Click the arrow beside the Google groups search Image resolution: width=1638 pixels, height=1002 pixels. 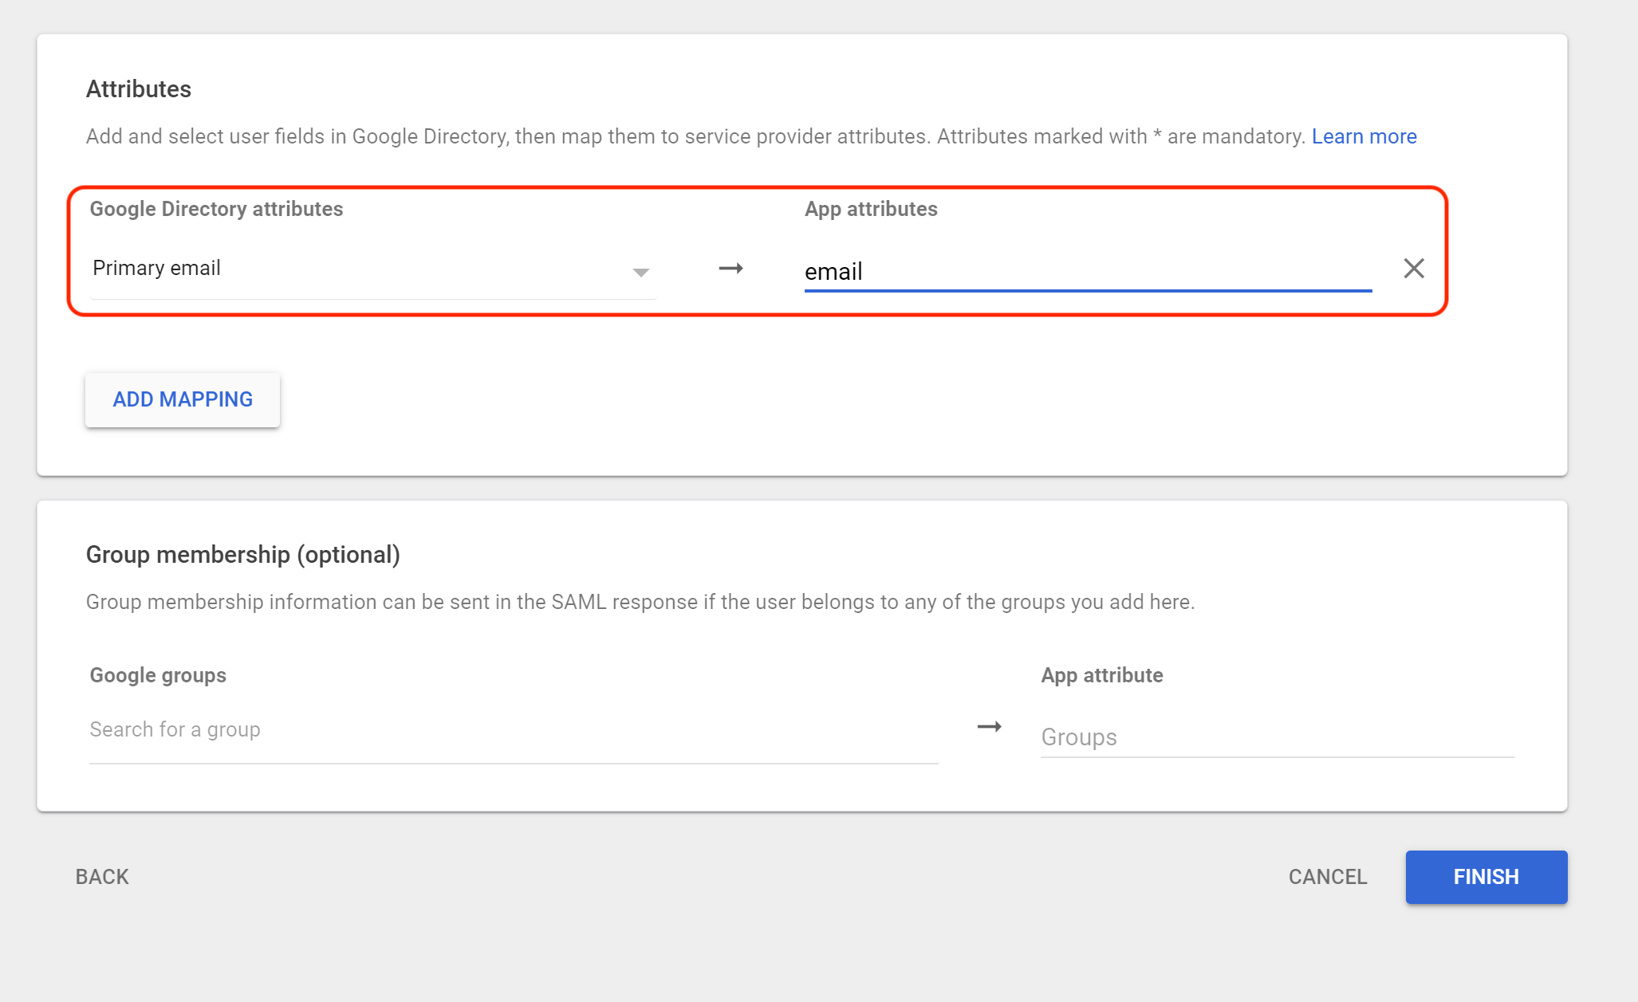pos(989,727)
